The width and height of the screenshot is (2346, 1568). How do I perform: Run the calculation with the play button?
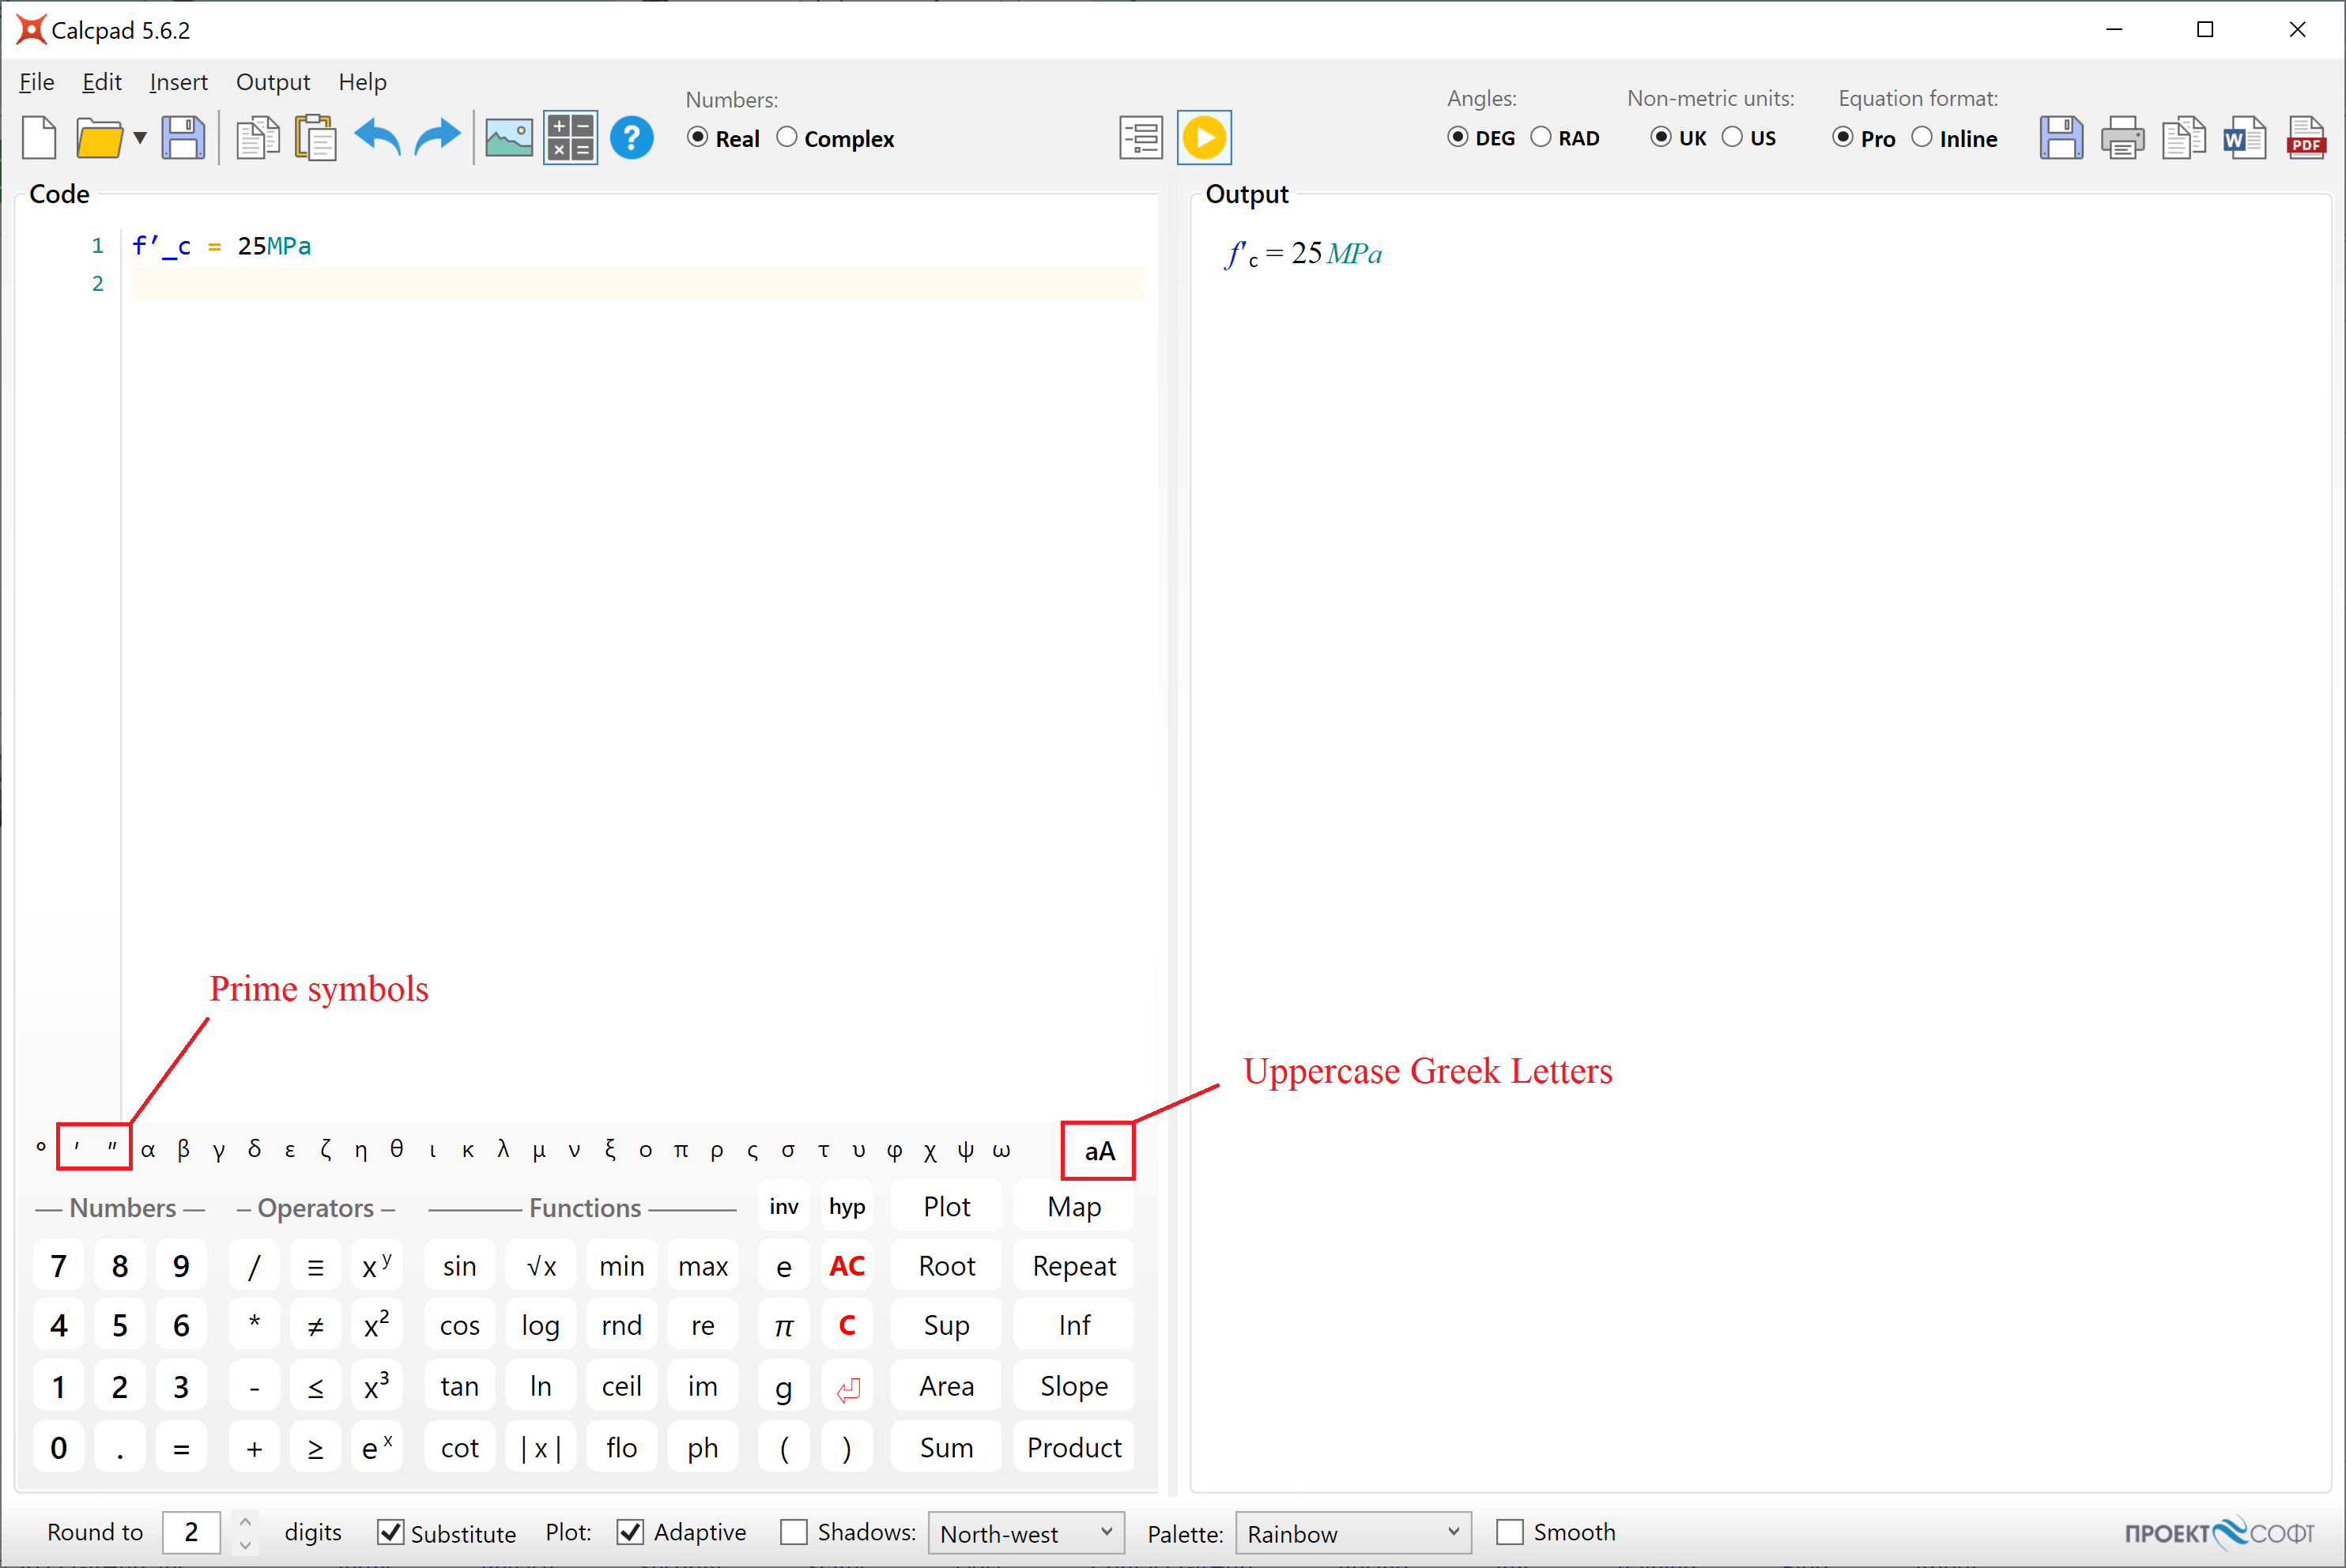click(x=1204, y=137)
